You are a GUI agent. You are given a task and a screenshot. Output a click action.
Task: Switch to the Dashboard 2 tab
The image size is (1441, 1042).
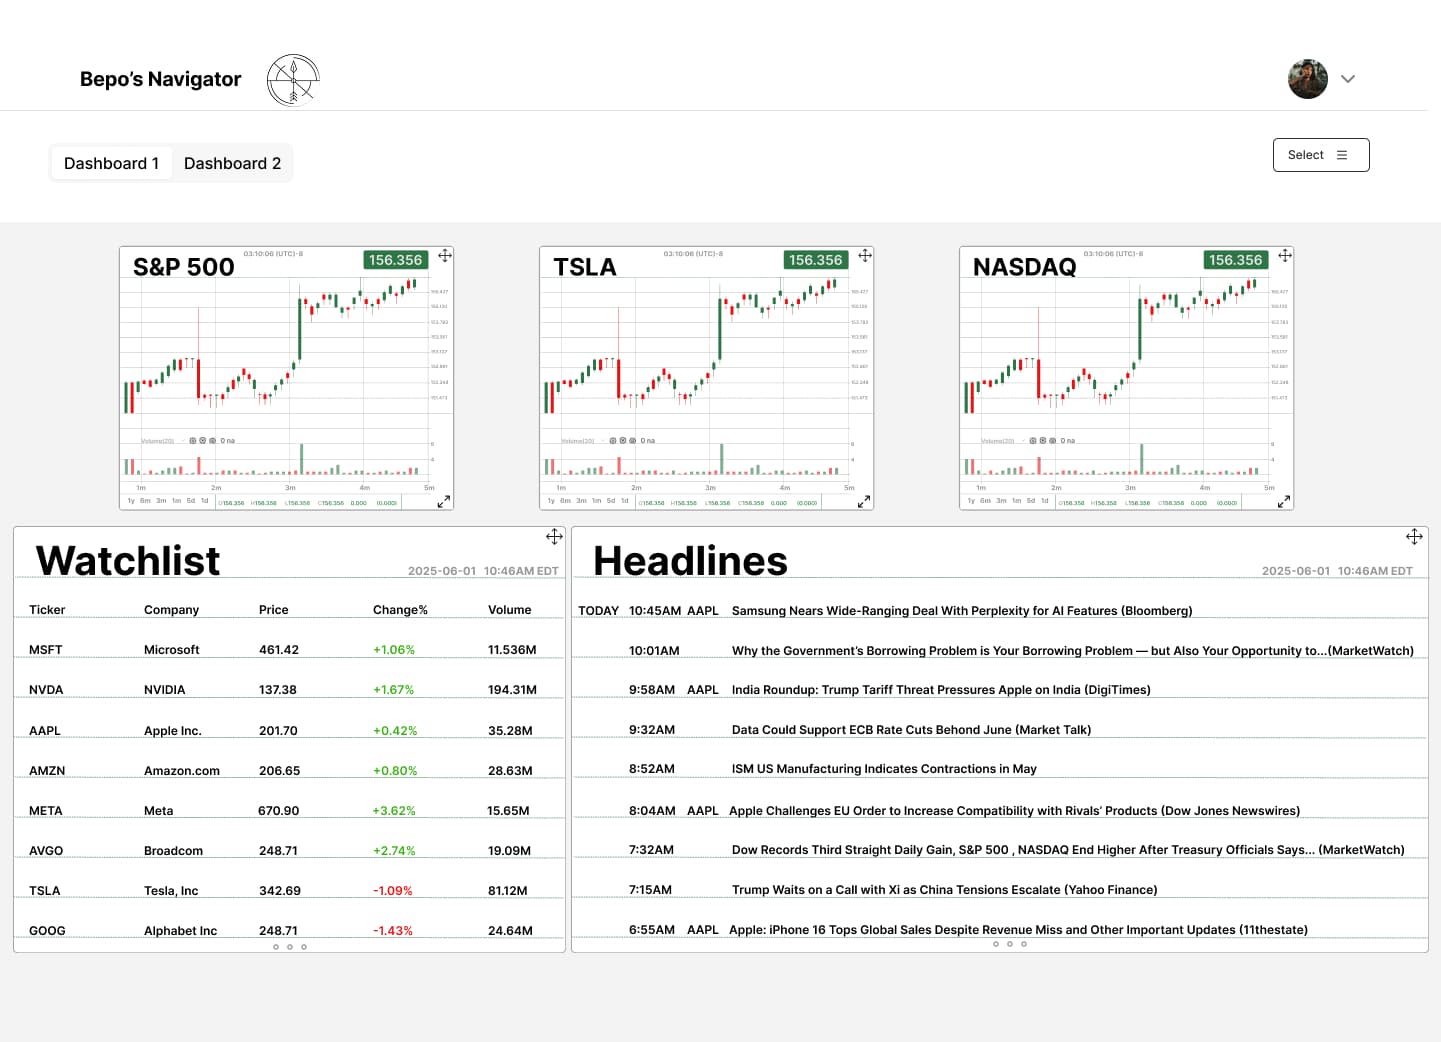pos(232,163)
